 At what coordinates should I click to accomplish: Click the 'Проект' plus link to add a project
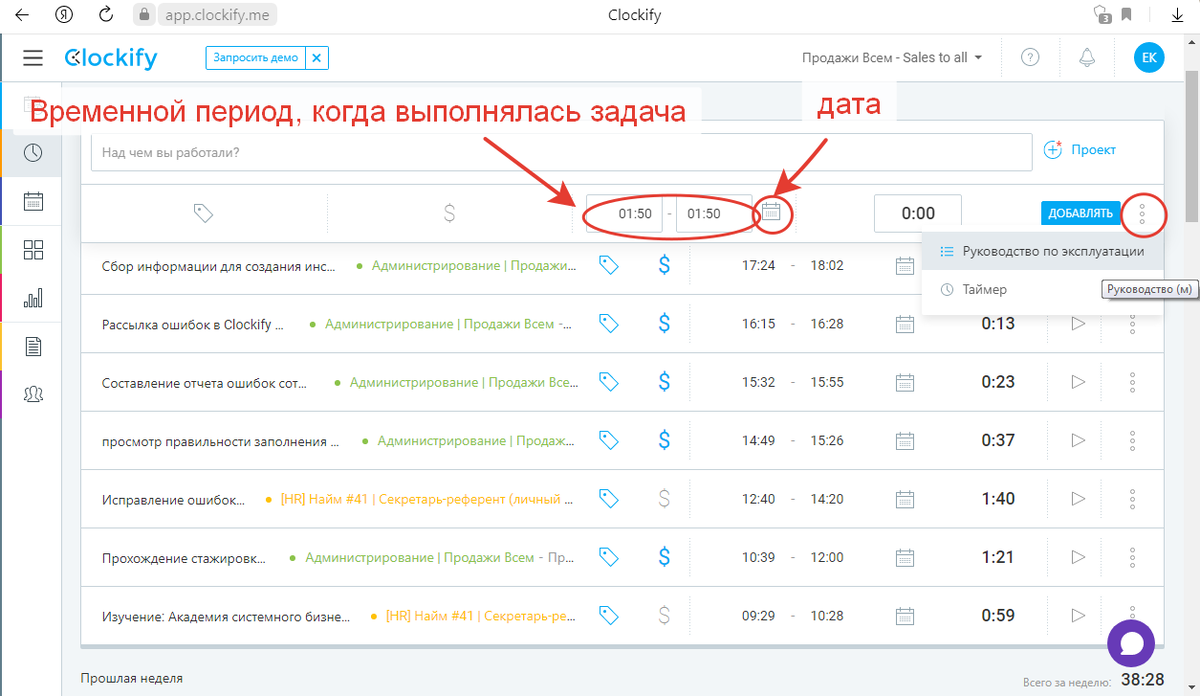(x=1079, y=150)
